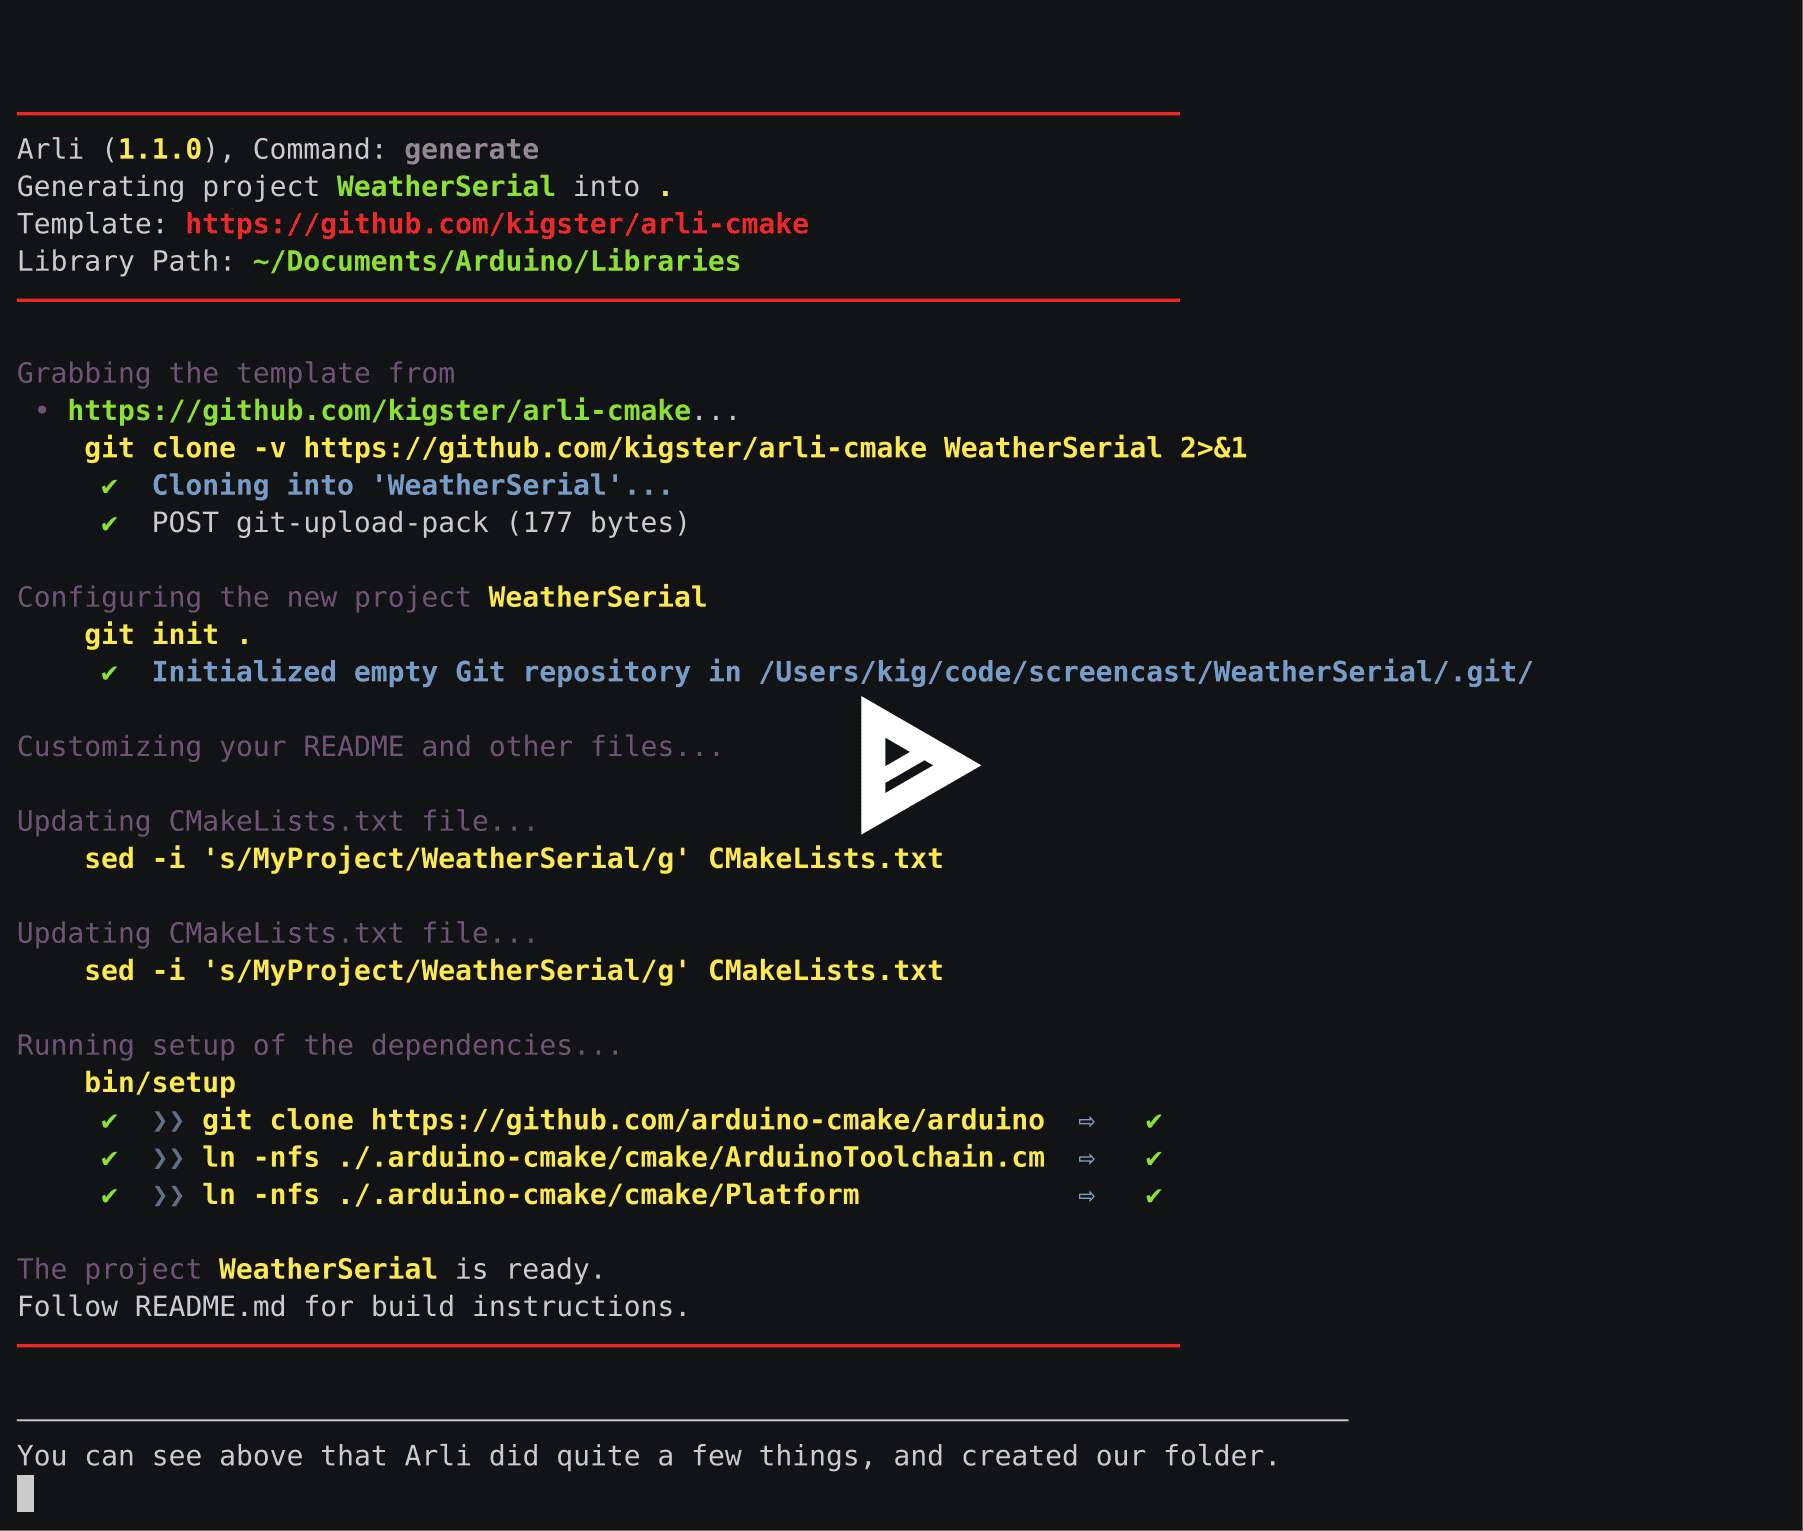1803x1531 pixels.
Task: Expand the chevrons preceding ln -nfs ArduinoToolchain.cm
Action: click(x=168, y=1157)
